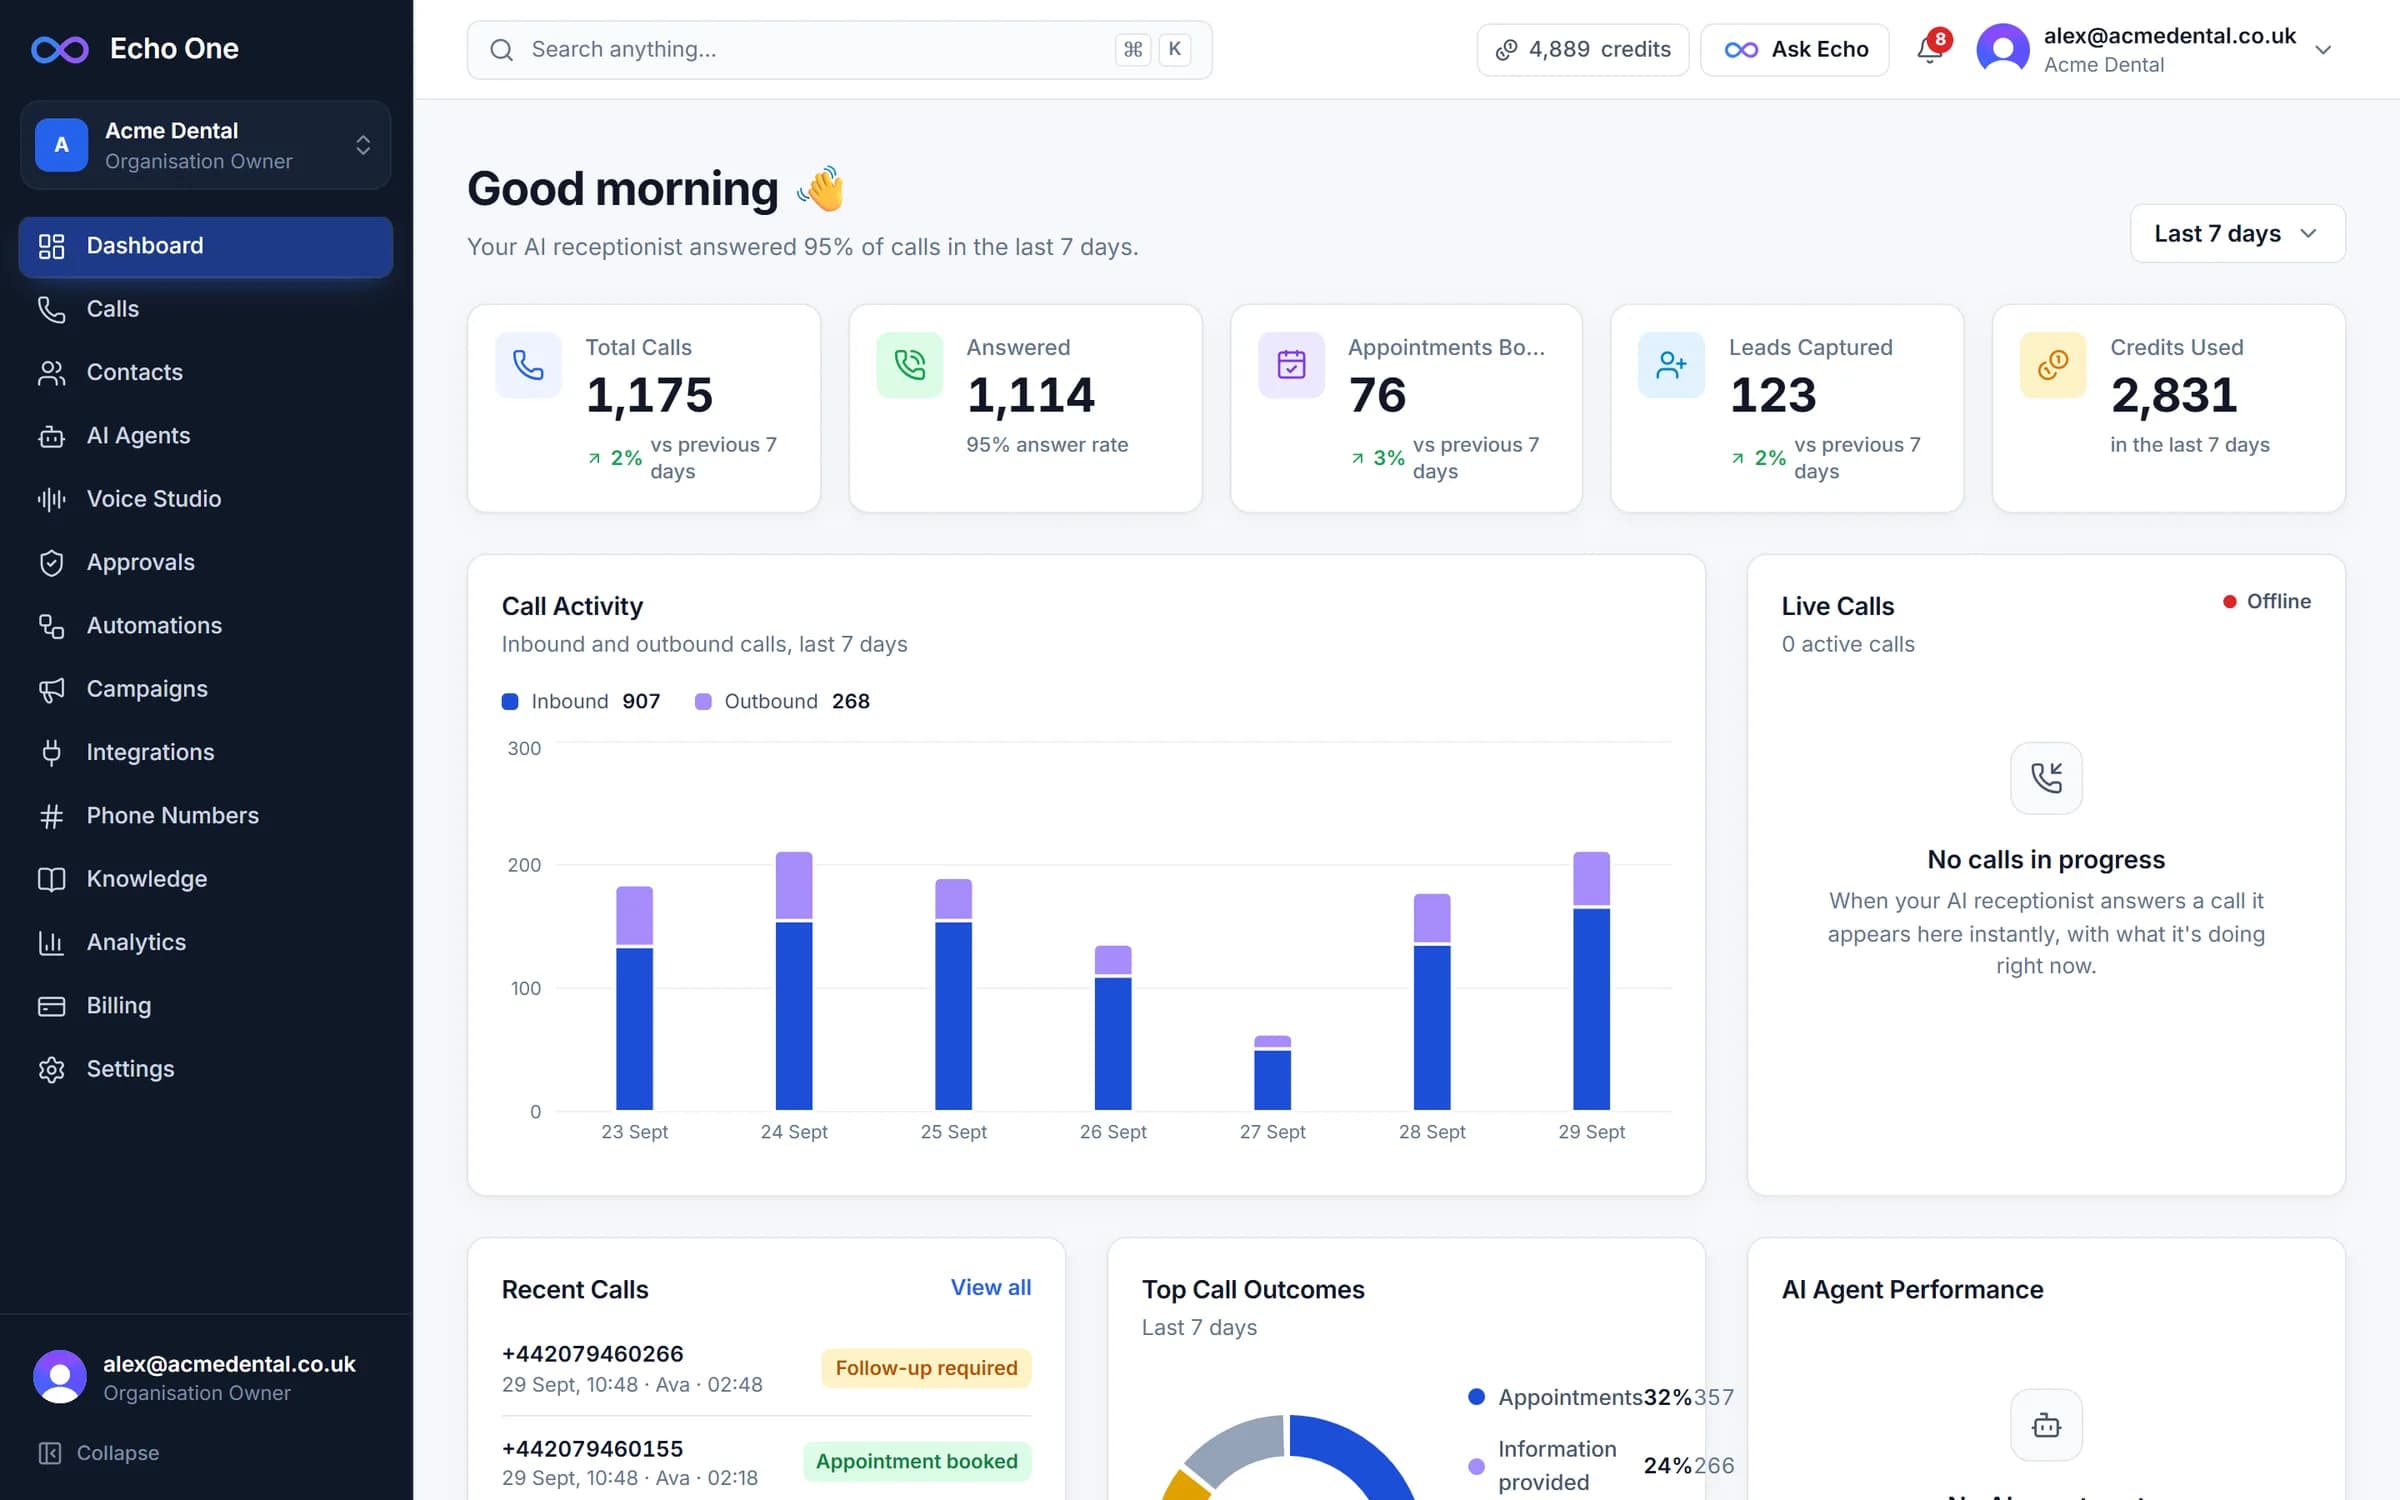Screen dimensions: 2400x1500
Task: Open Integrations in sidebar
Action: click(205, 752)
